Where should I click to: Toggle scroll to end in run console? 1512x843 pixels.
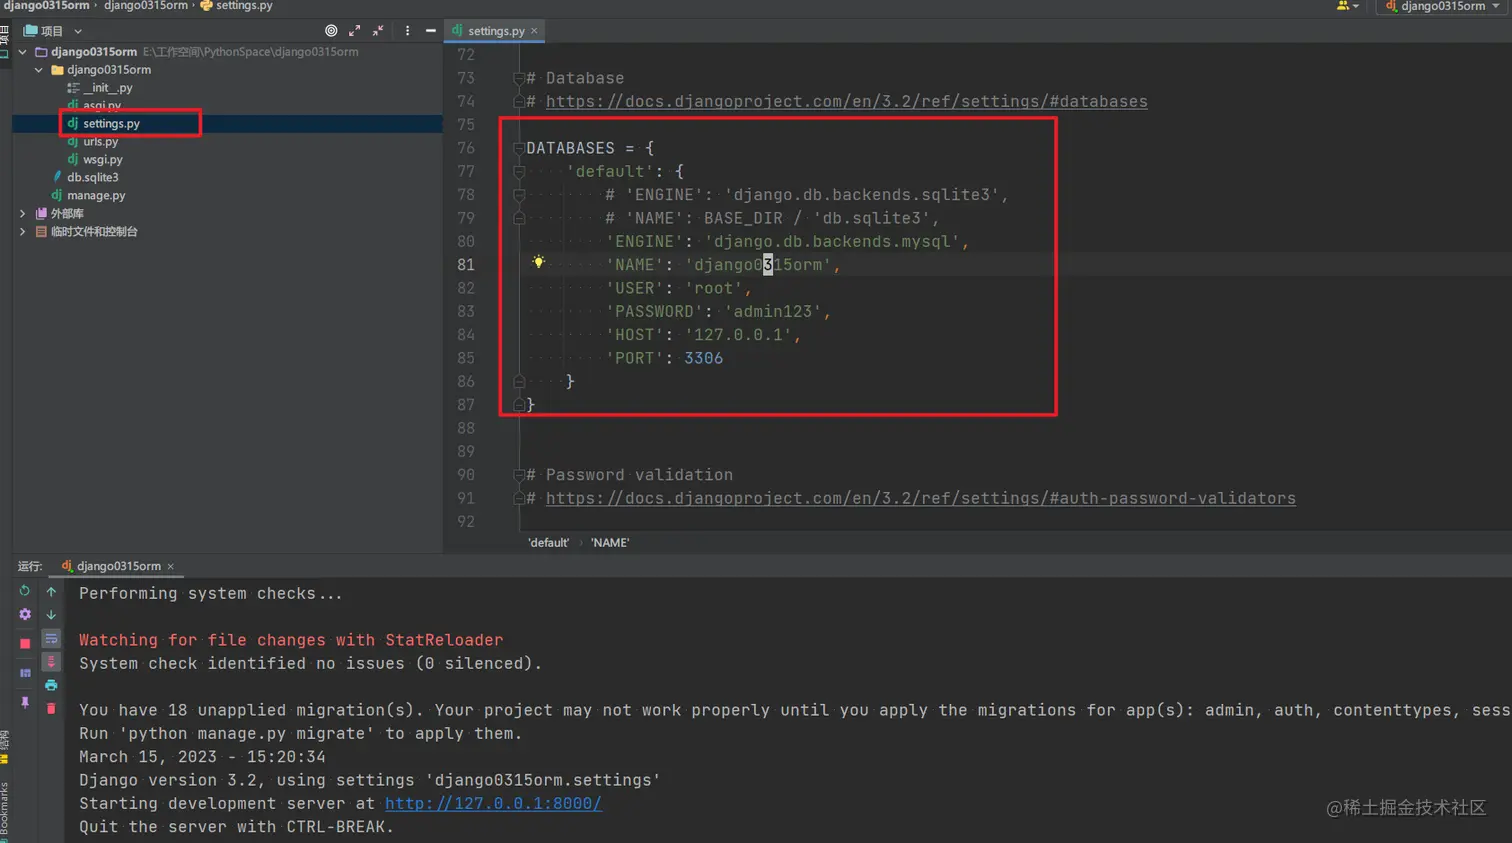tap(51, 662)
